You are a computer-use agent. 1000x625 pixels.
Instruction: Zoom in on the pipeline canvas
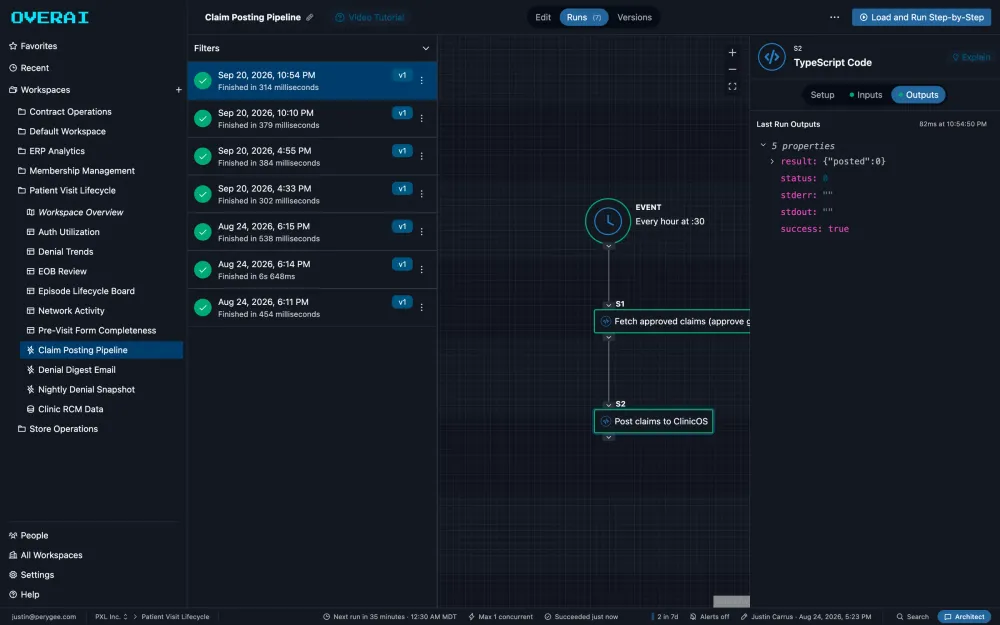click(732, 52)
